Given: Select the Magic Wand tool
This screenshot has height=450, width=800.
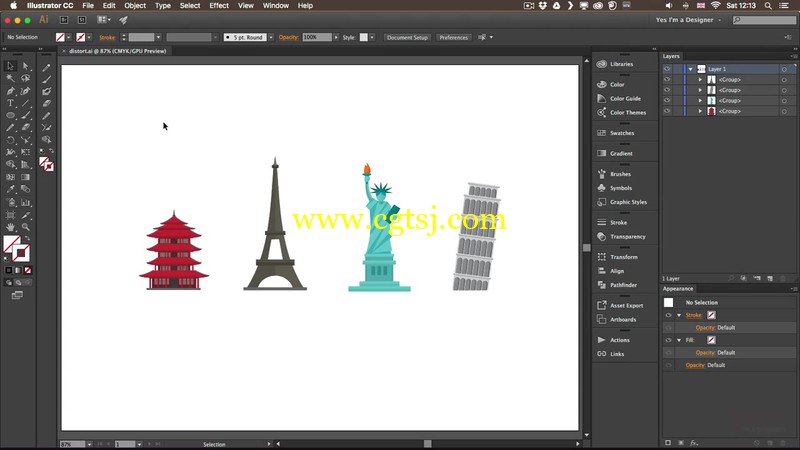Looking at the screenshot, I should (10, 78).
